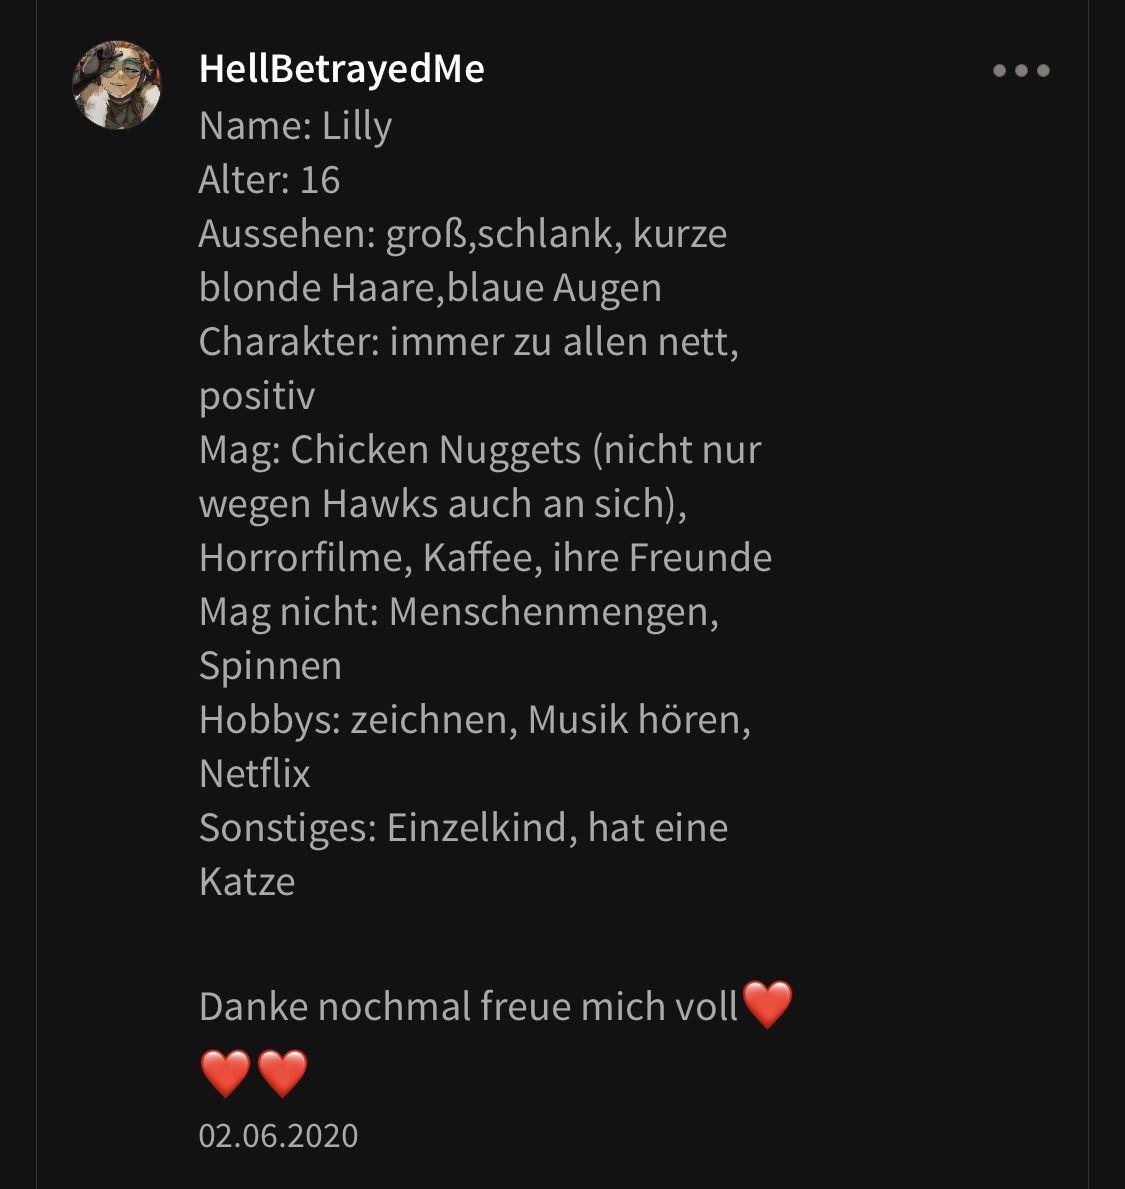Click the 'Aussehen: groß,schlank, kurze' line
This screenshot has width=1125, height=1189.
(x=463, y=234)
